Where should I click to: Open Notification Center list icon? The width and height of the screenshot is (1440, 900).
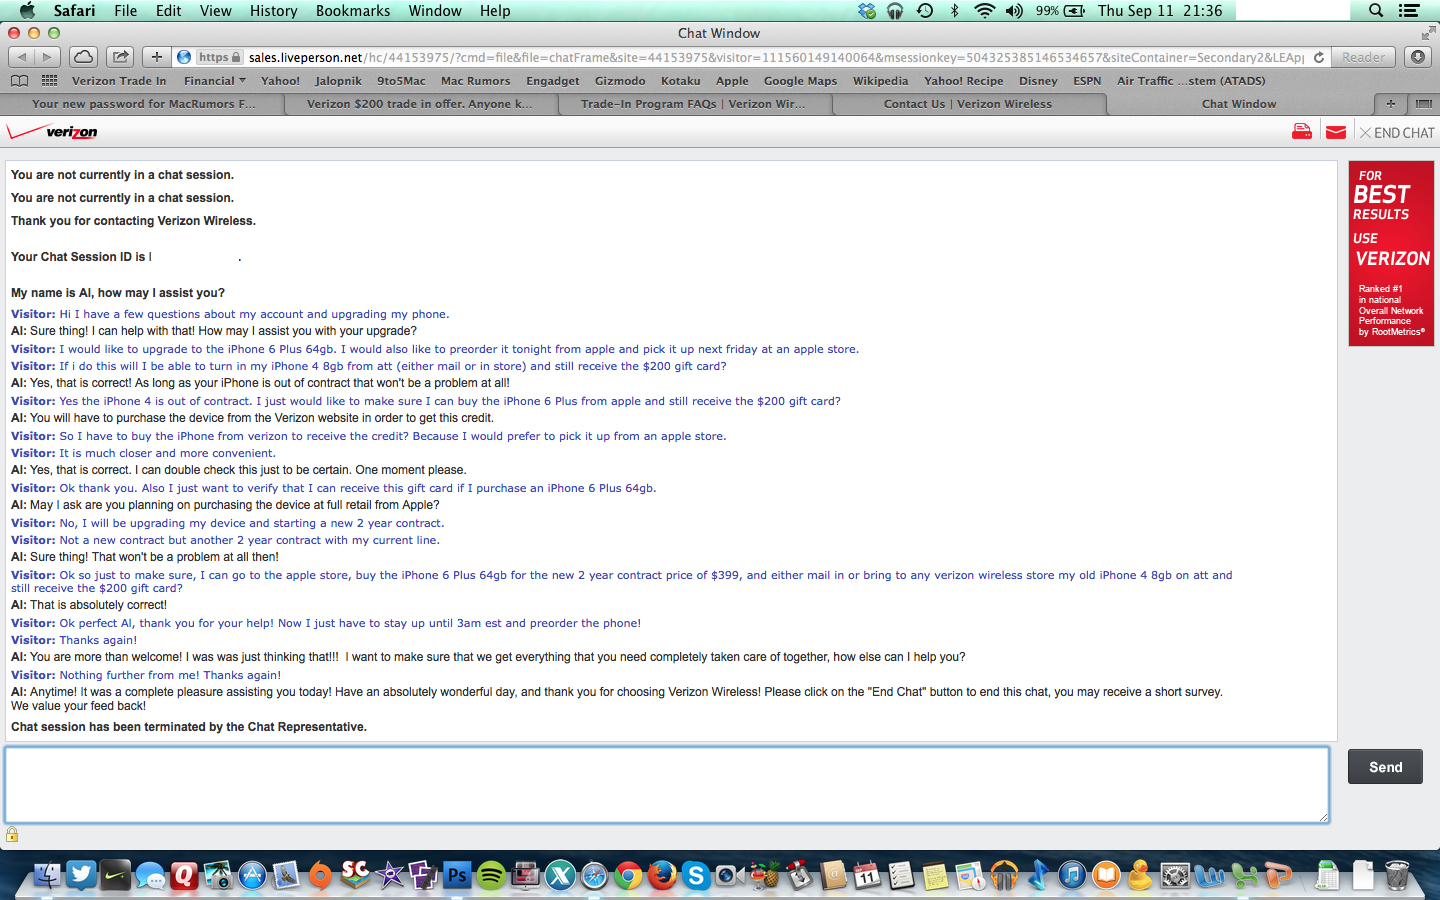click(1409, 11)
